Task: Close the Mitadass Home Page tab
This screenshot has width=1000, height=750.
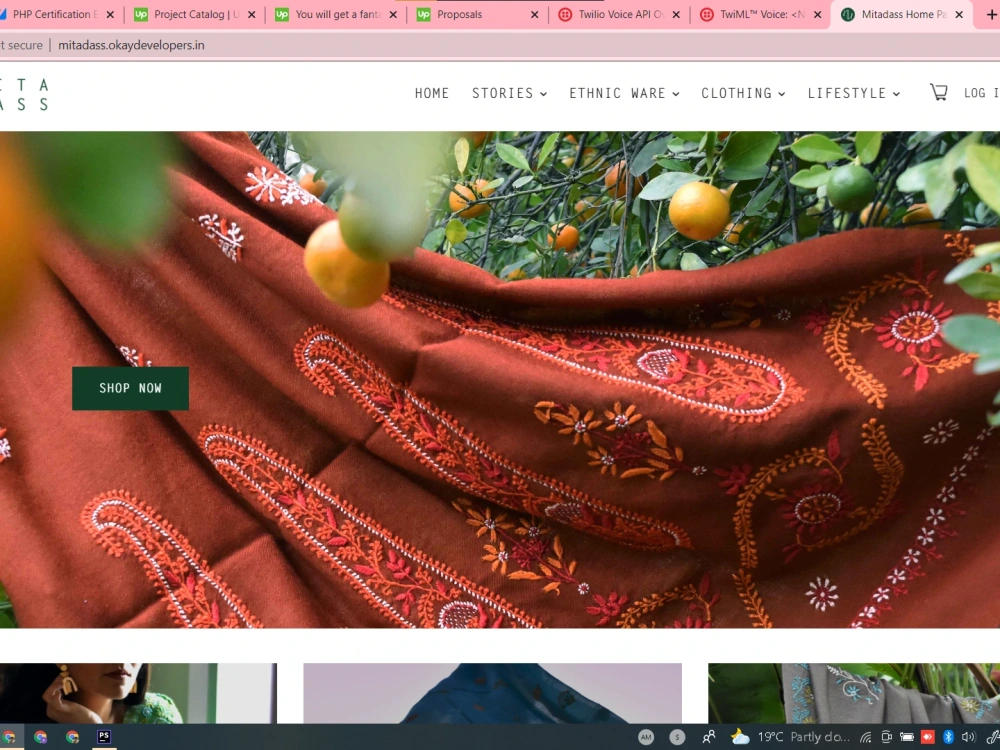Action: (x=959, y=14)
